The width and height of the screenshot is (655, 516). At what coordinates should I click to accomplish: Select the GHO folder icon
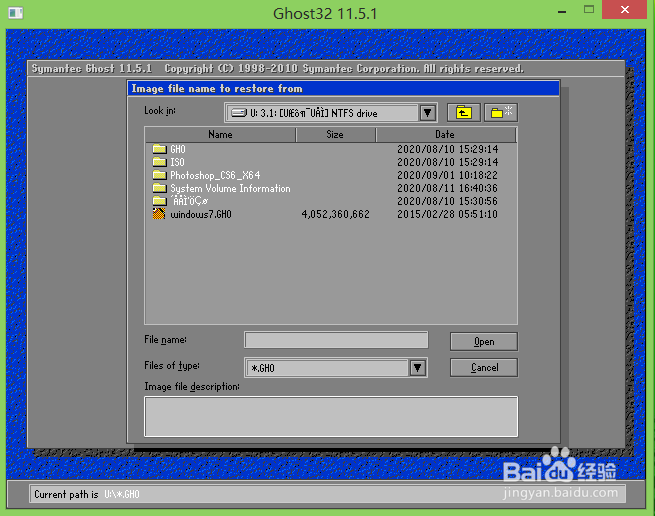point(159,149)
